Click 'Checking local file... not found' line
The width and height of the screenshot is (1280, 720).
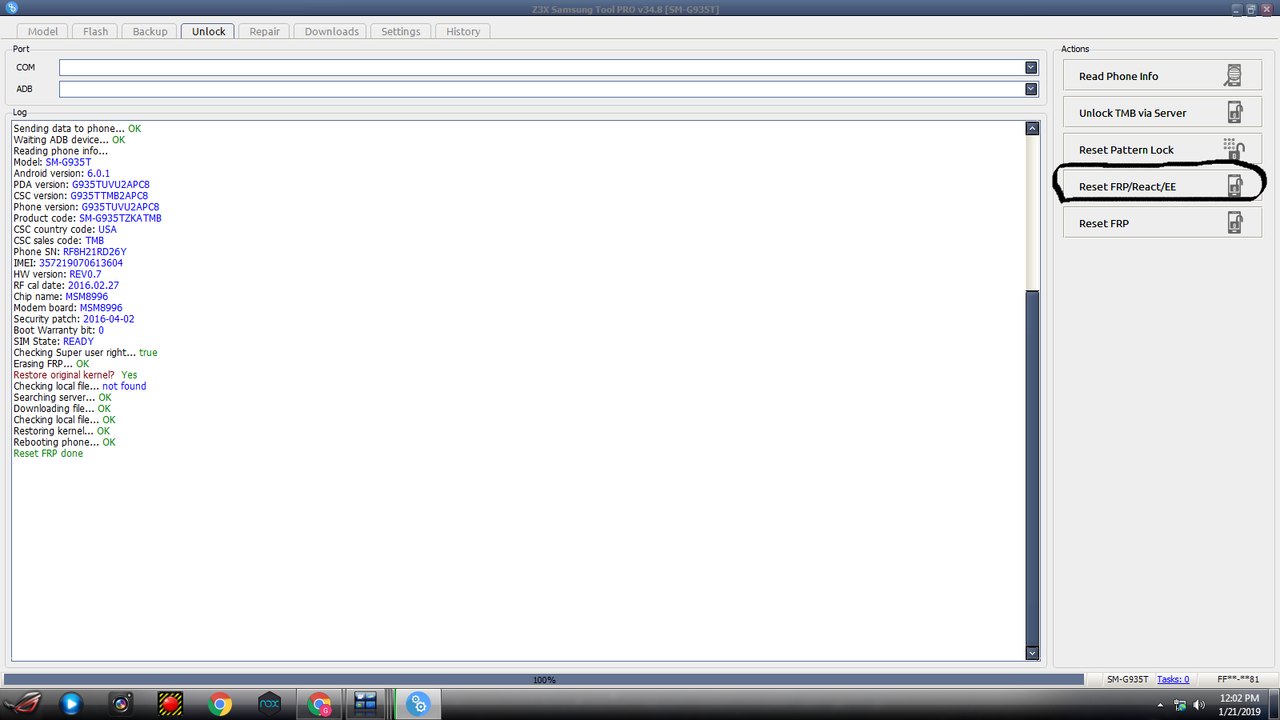coord(80,386)
